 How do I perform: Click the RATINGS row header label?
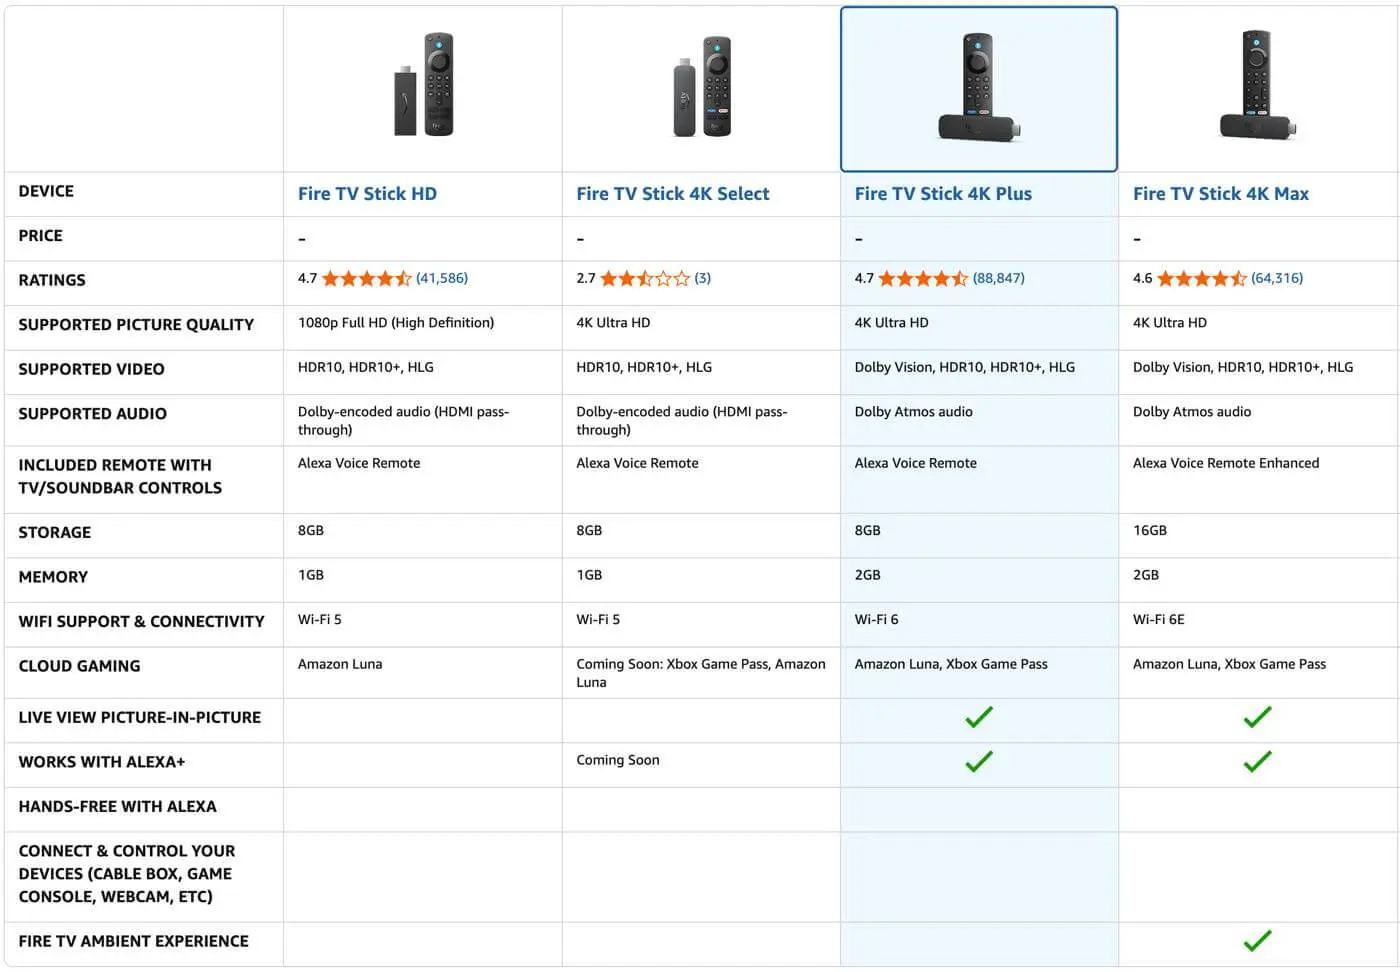pyautogui.click(x=51, y=280)
